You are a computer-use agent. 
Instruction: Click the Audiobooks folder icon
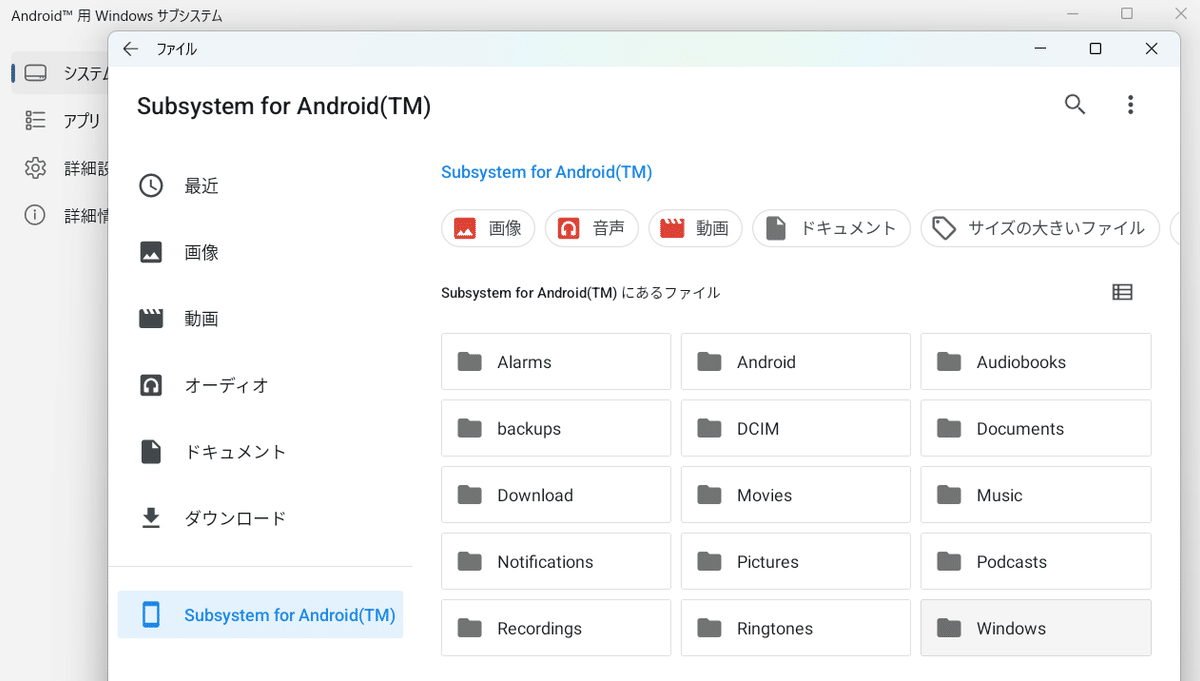949,362
